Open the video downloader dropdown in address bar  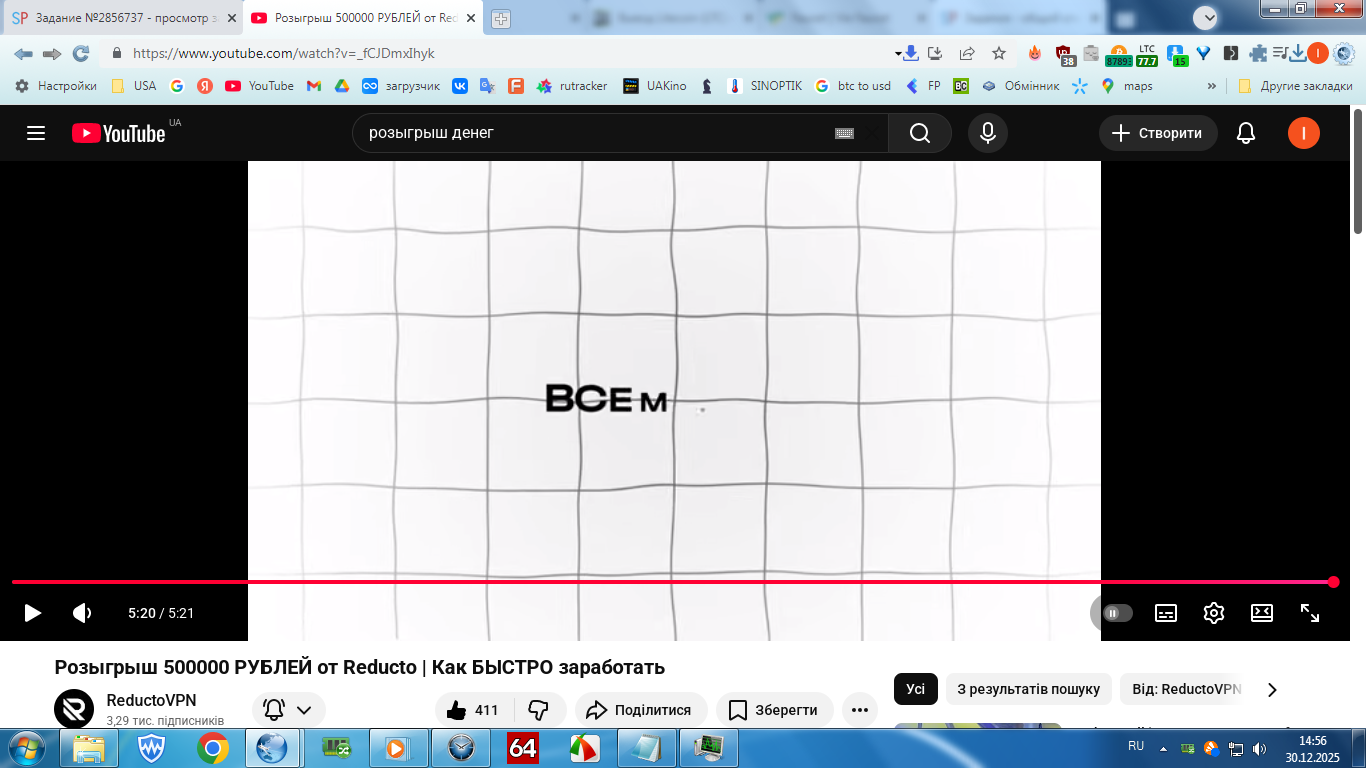(906, 53)
